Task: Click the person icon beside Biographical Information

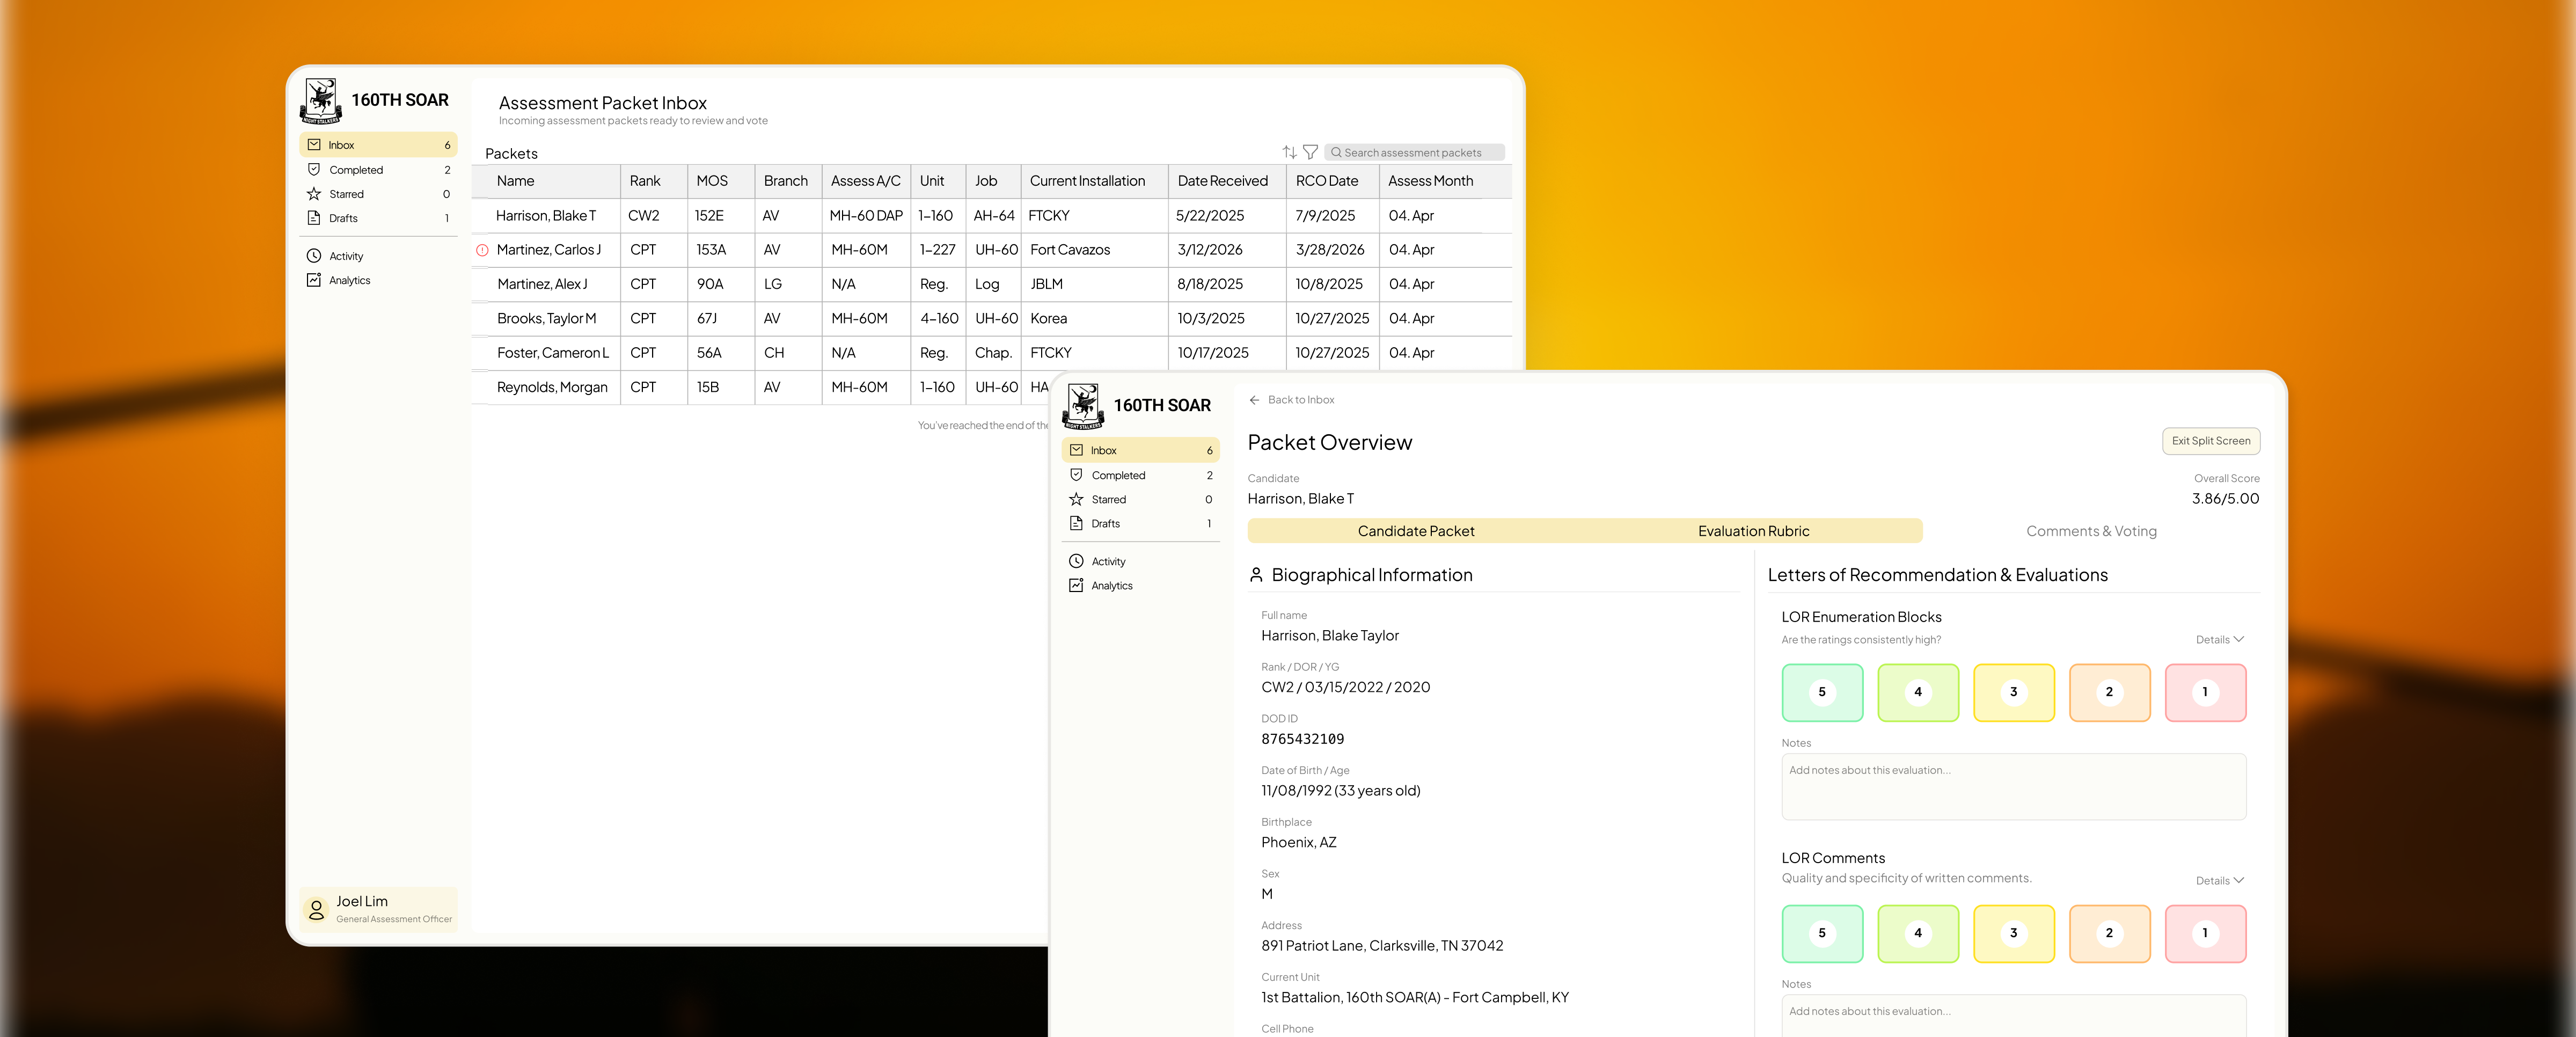Action: (x=1256, y=575)
